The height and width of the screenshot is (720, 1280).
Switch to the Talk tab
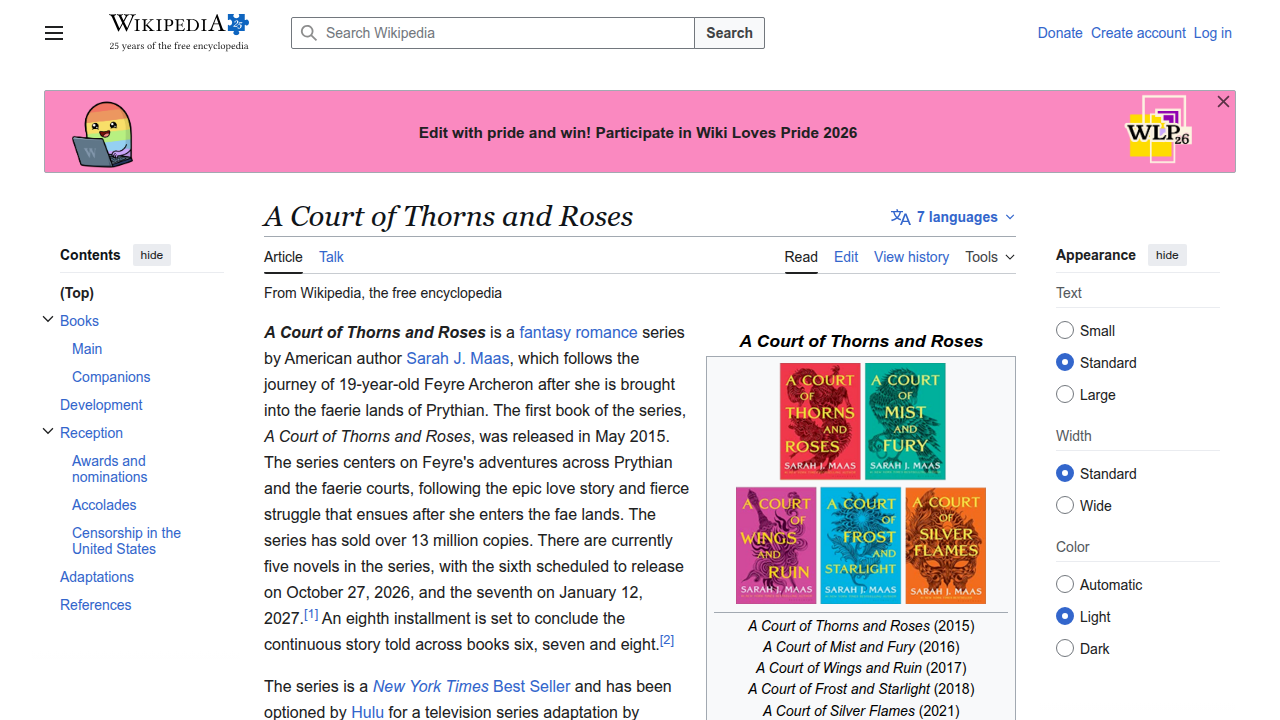tap(331, 257)
